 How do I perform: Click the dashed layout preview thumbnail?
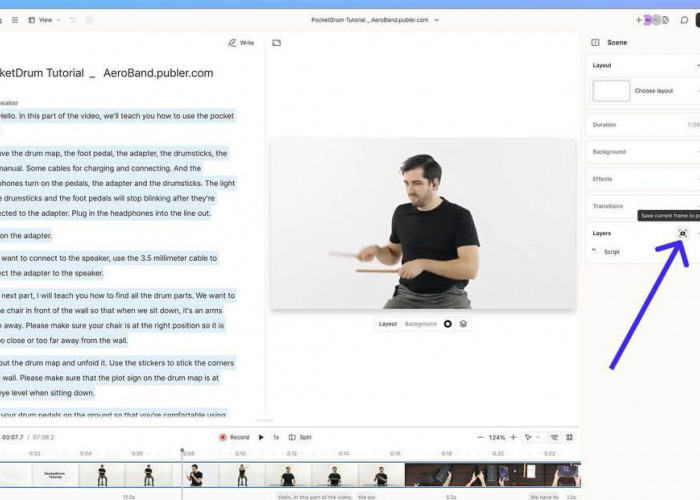(x=611, y=91)
